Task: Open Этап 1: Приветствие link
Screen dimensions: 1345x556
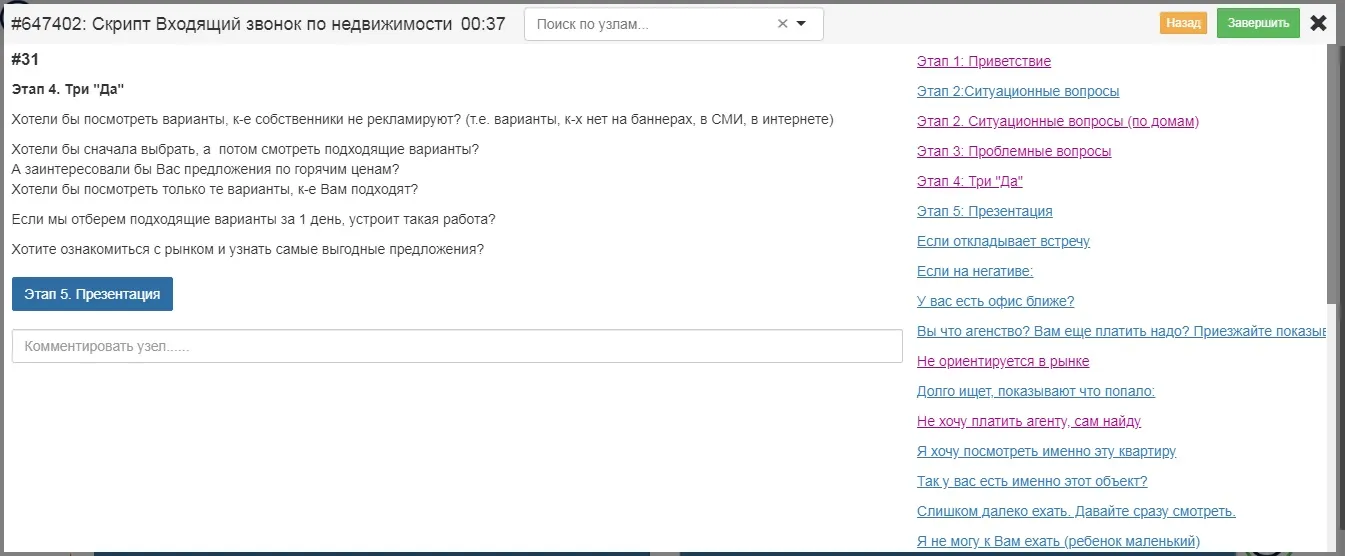Action: (x=983, y=61)
